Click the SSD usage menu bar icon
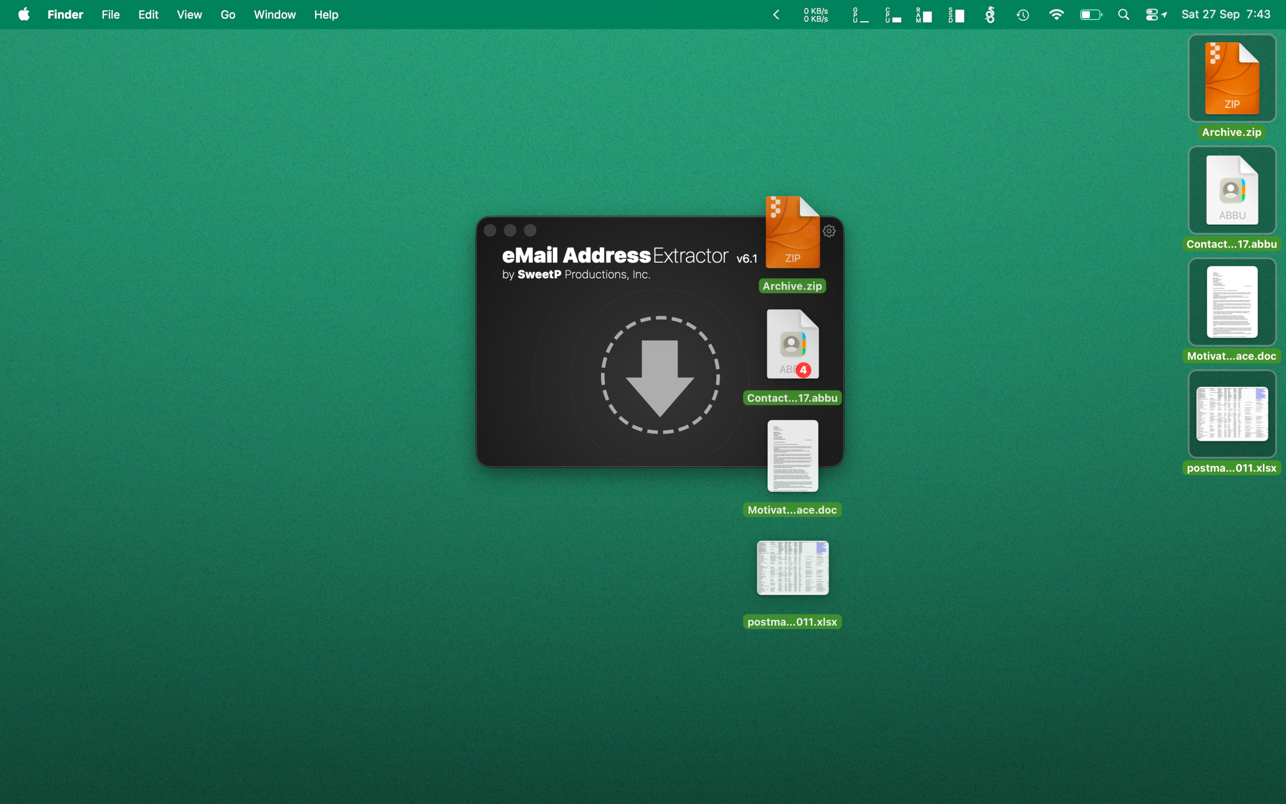This screenshot has width=1286, height=804. click(956, 15)
